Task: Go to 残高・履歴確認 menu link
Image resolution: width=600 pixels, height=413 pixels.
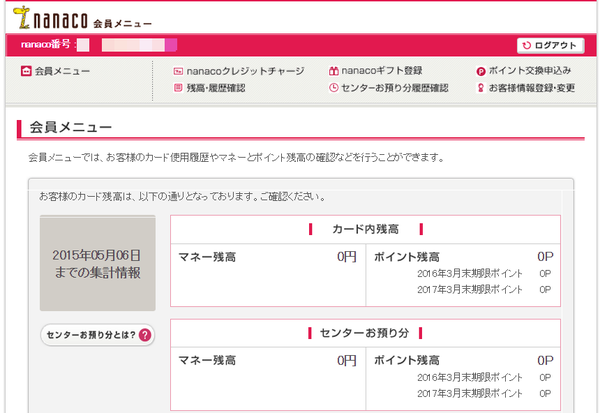Action: (210, 88)
